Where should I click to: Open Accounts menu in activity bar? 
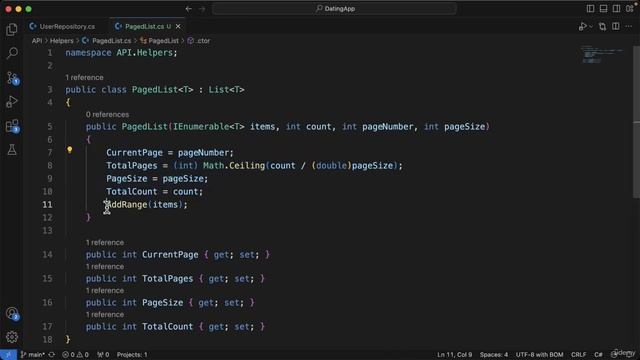(12, 313)
